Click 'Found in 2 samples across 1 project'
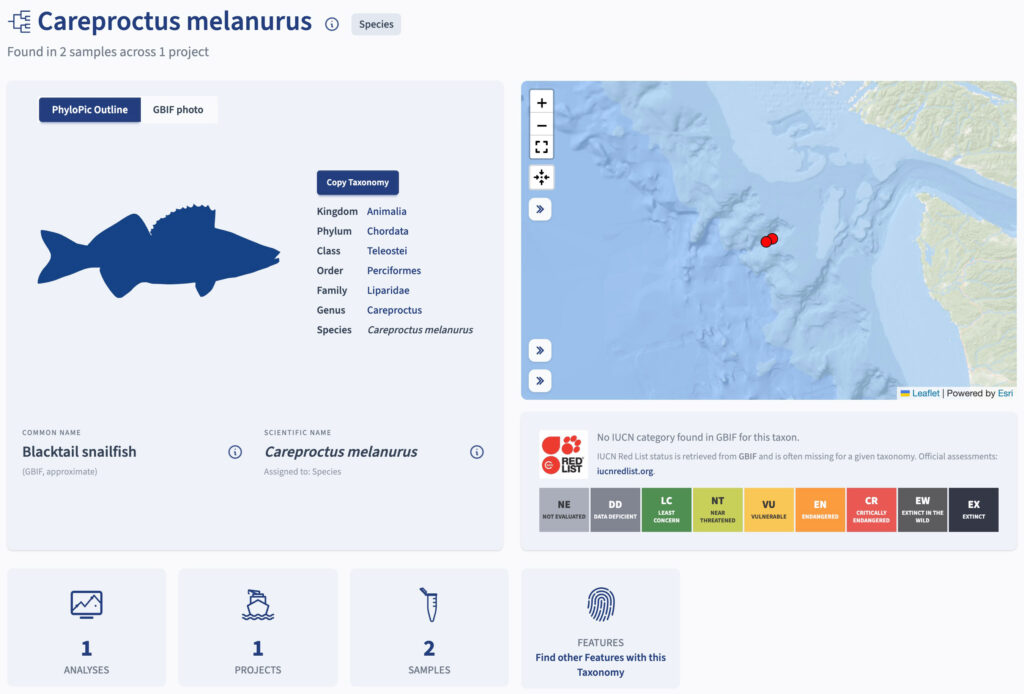Viewport: 1024px width, 694px height. click(x=108, y=52)
